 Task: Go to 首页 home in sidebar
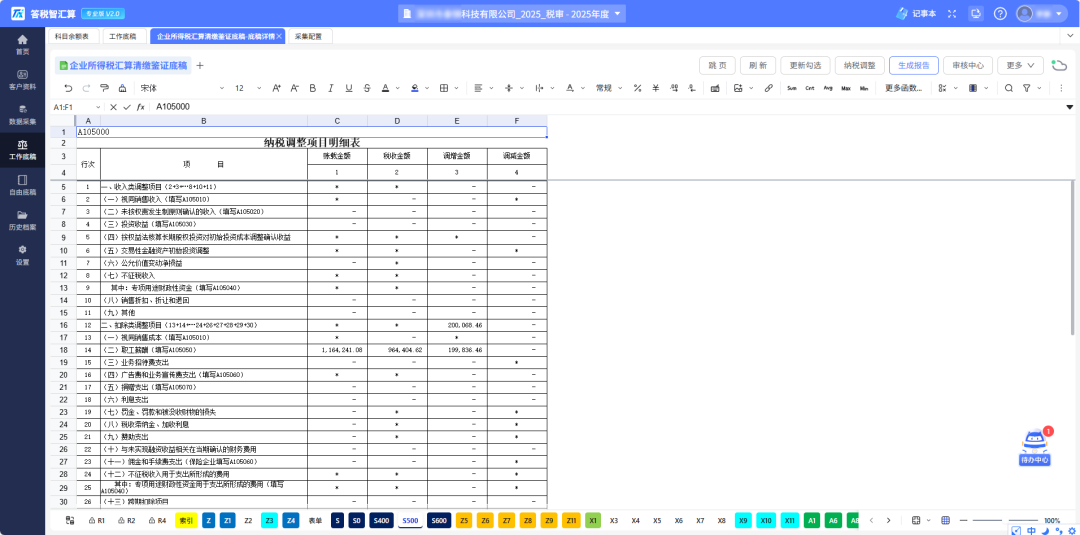[x=23, y=44]
